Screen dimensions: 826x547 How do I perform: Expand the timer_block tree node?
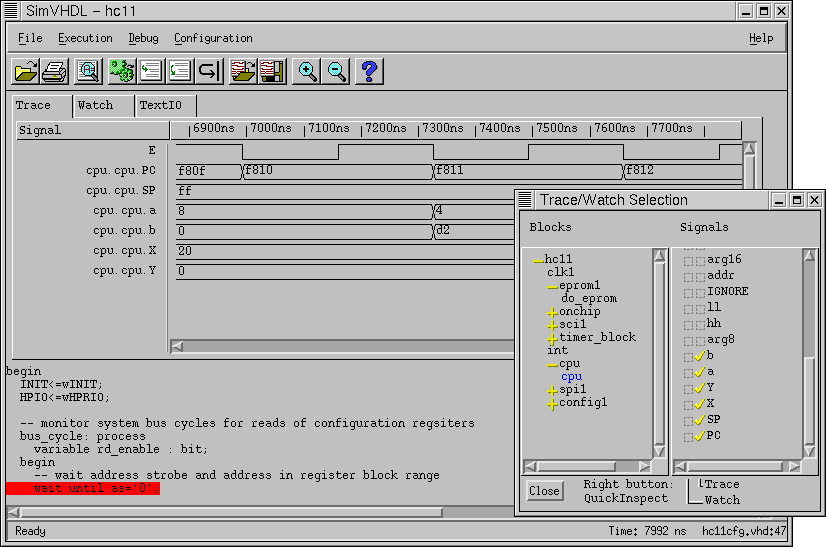click(x=552, y=338)
